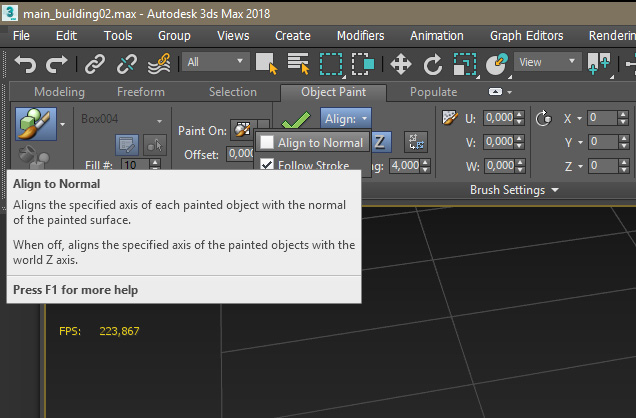Expand the Brush Settings panel arrow
The image size is (636, 418).
[x=555, y=190]
